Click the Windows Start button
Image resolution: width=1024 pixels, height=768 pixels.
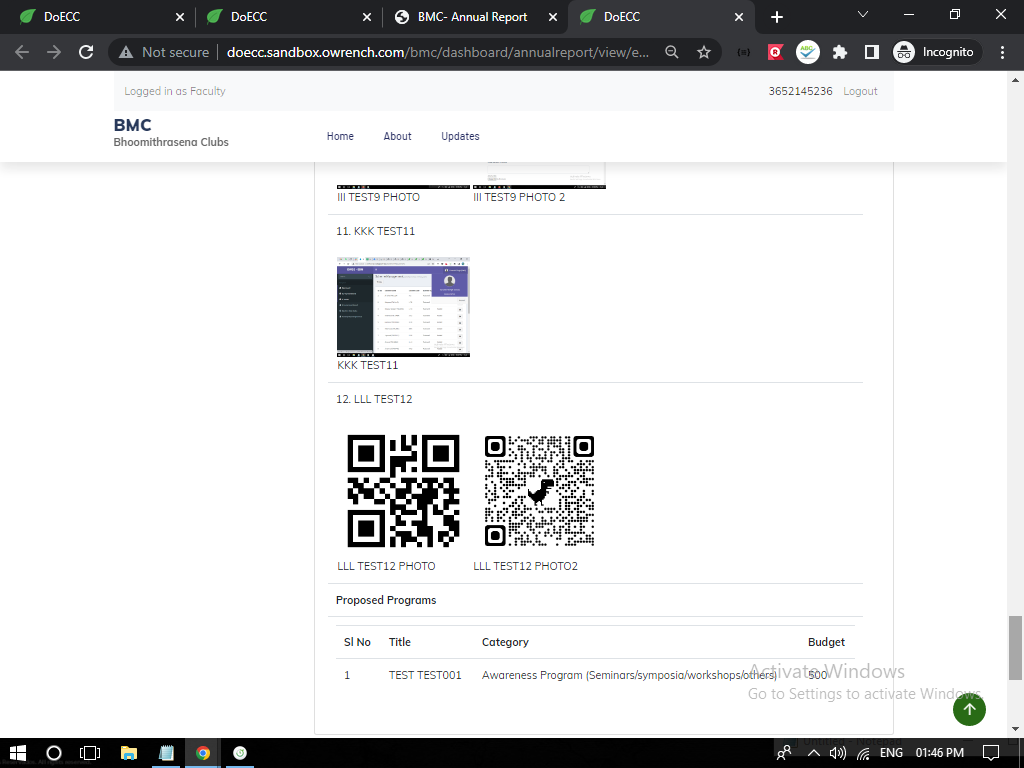(17, 753)
